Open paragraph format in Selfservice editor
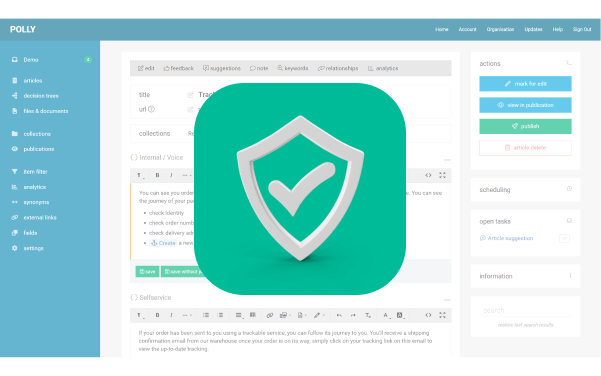 141,315
